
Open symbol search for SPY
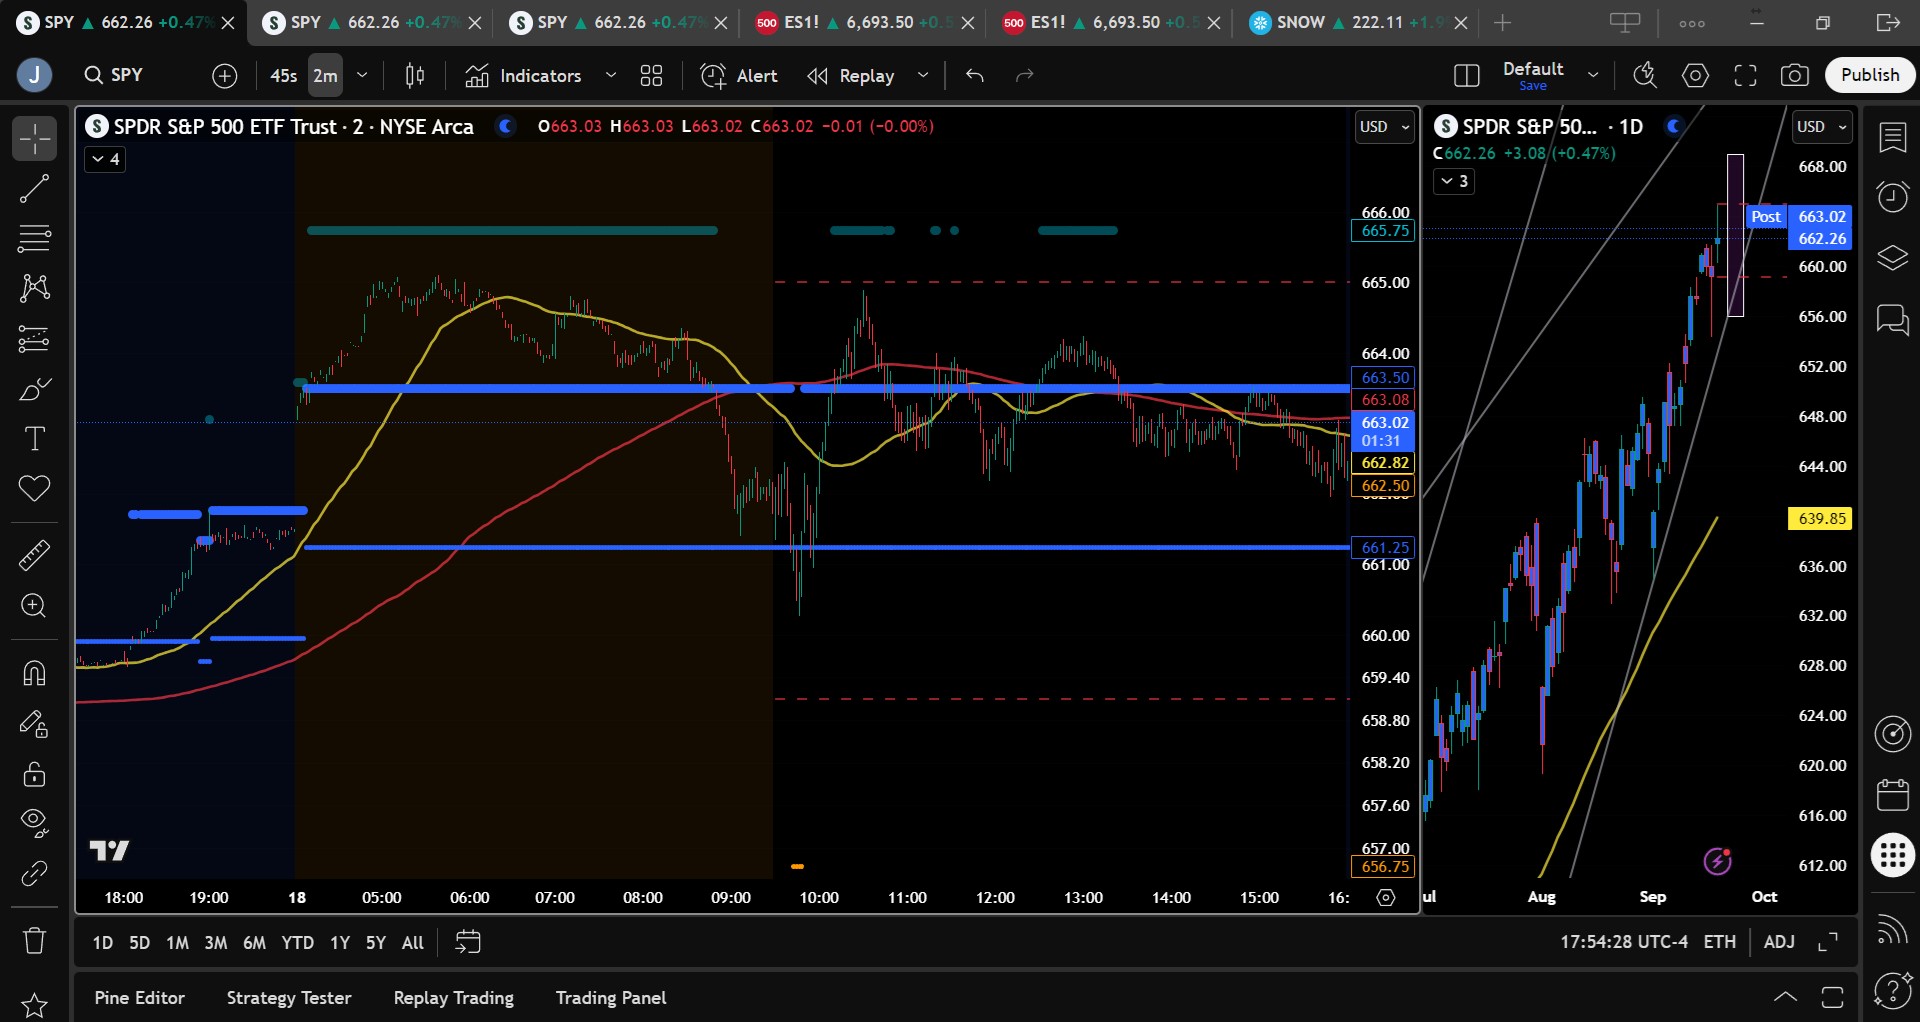pos(114,75)
